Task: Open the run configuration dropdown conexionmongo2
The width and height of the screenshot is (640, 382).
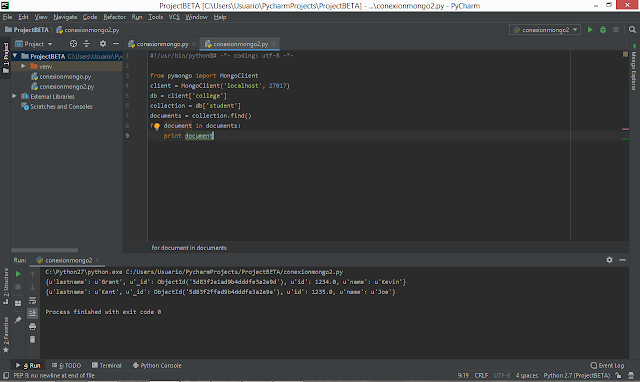Action: tap(545, 30)
